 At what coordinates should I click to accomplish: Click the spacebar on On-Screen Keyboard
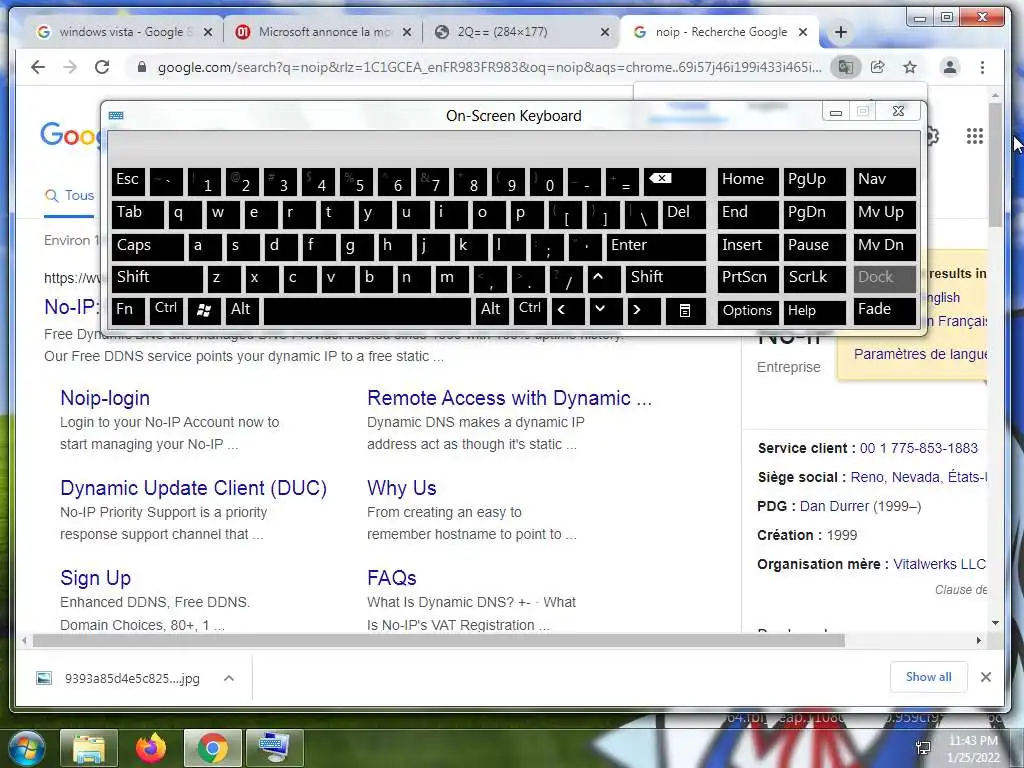click(367, 311)
